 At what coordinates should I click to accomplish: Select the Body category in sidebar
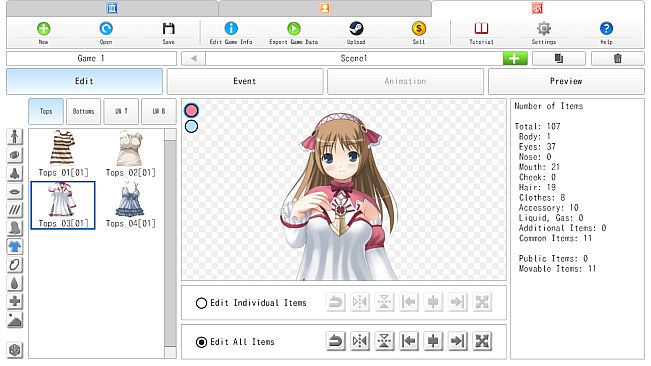tap(15, 137)
